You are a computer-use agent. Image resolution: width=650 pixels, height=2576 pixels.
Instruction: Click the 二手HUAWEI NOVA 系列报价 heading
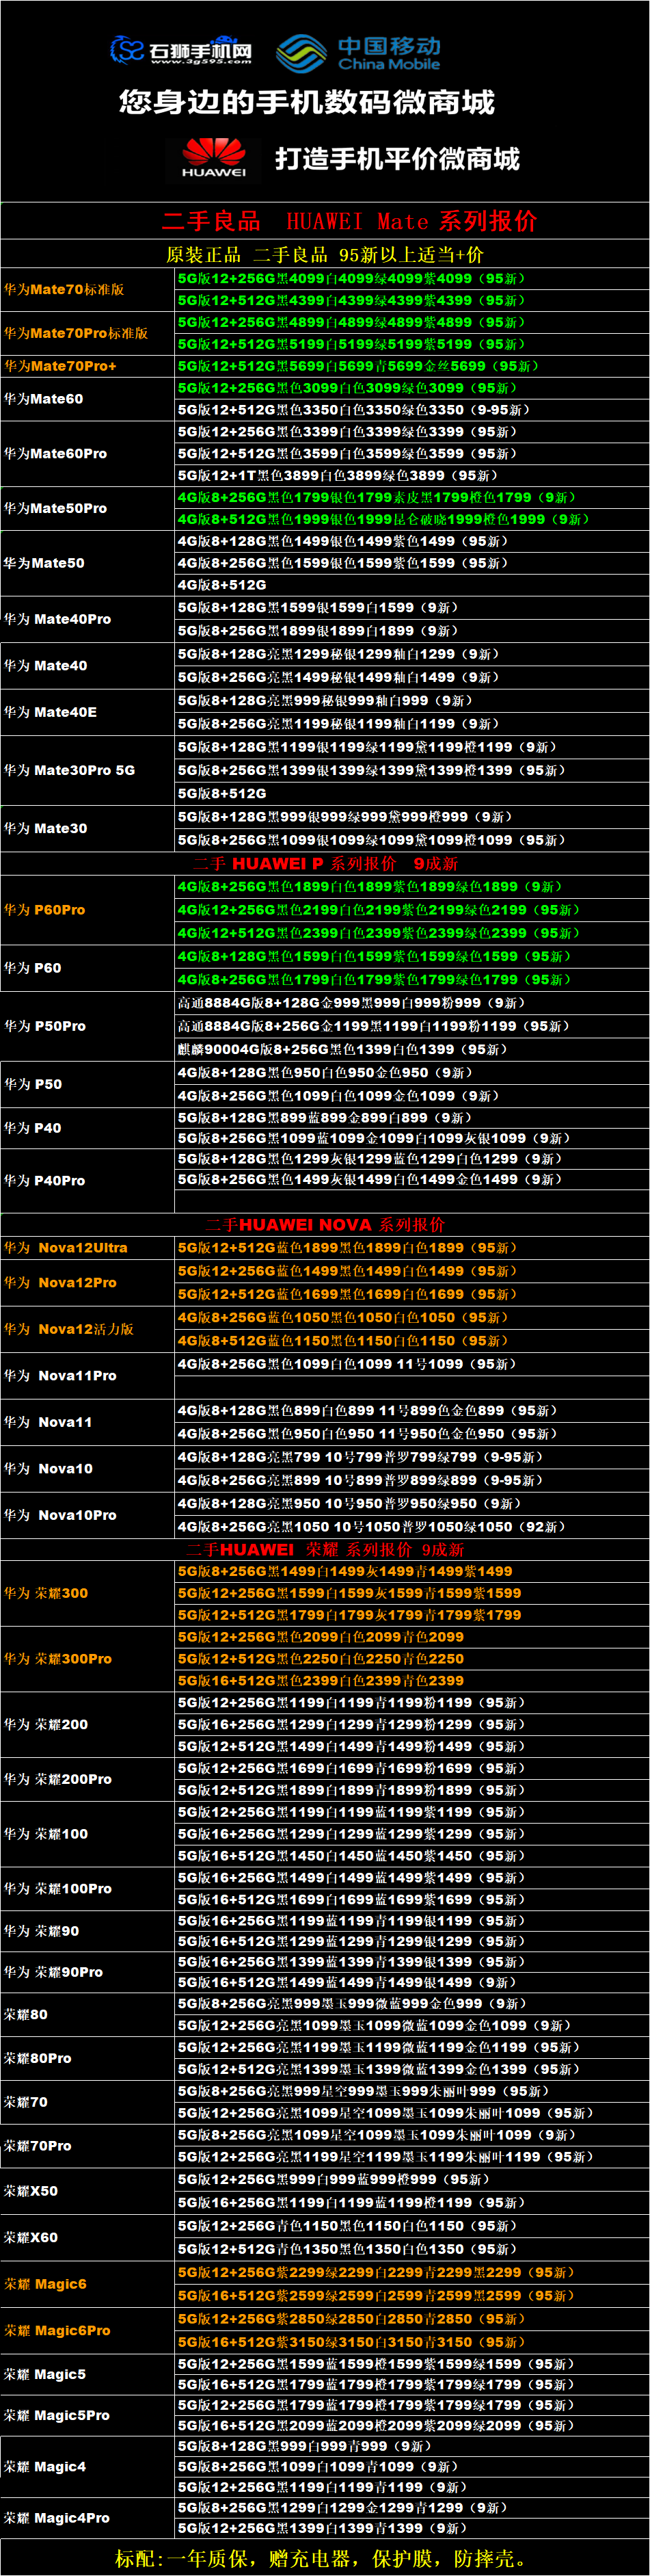(x=325, y=1224)
